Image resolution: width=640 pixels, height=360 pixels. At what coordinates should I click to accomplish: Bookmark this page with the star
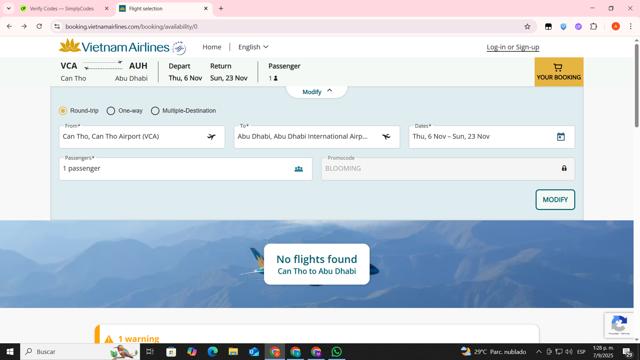click(x=527, y=27)
